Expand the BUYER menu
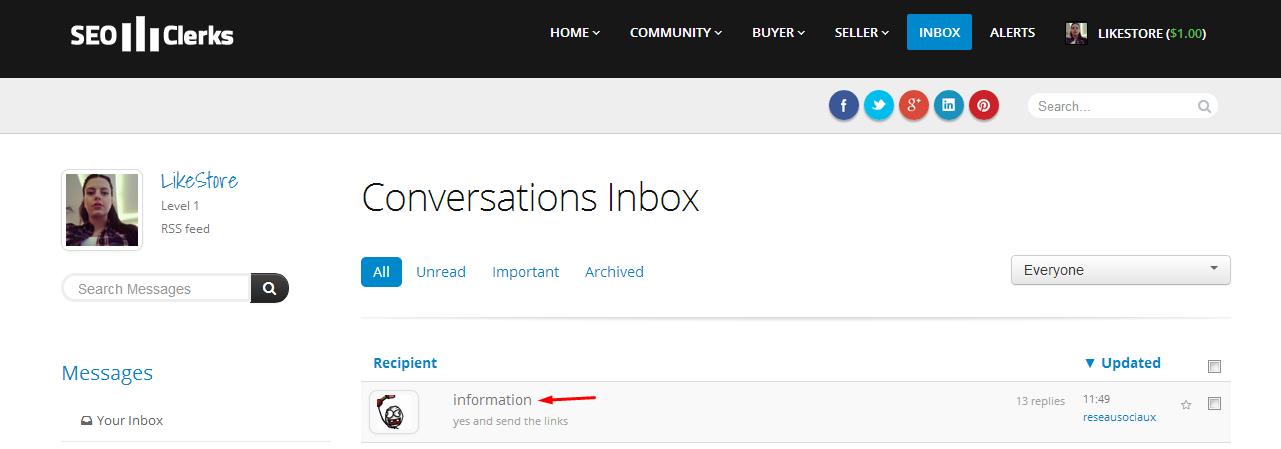Viewport: 1281px width, 449px height. [779, 33]
